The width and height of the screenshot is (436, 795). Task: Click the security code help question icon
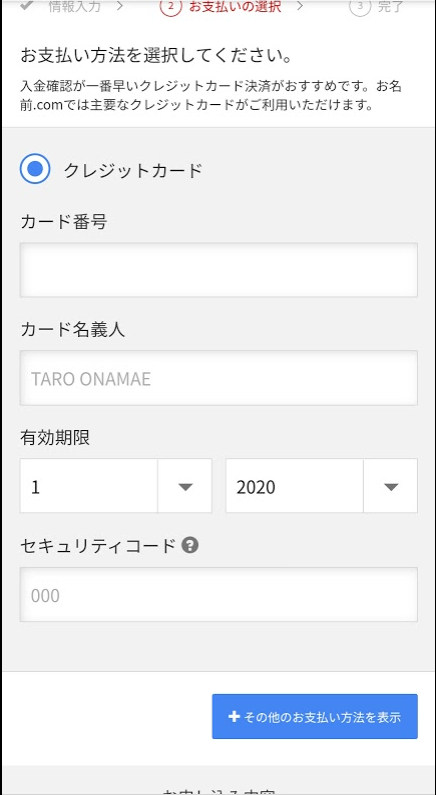coord(190,546)
